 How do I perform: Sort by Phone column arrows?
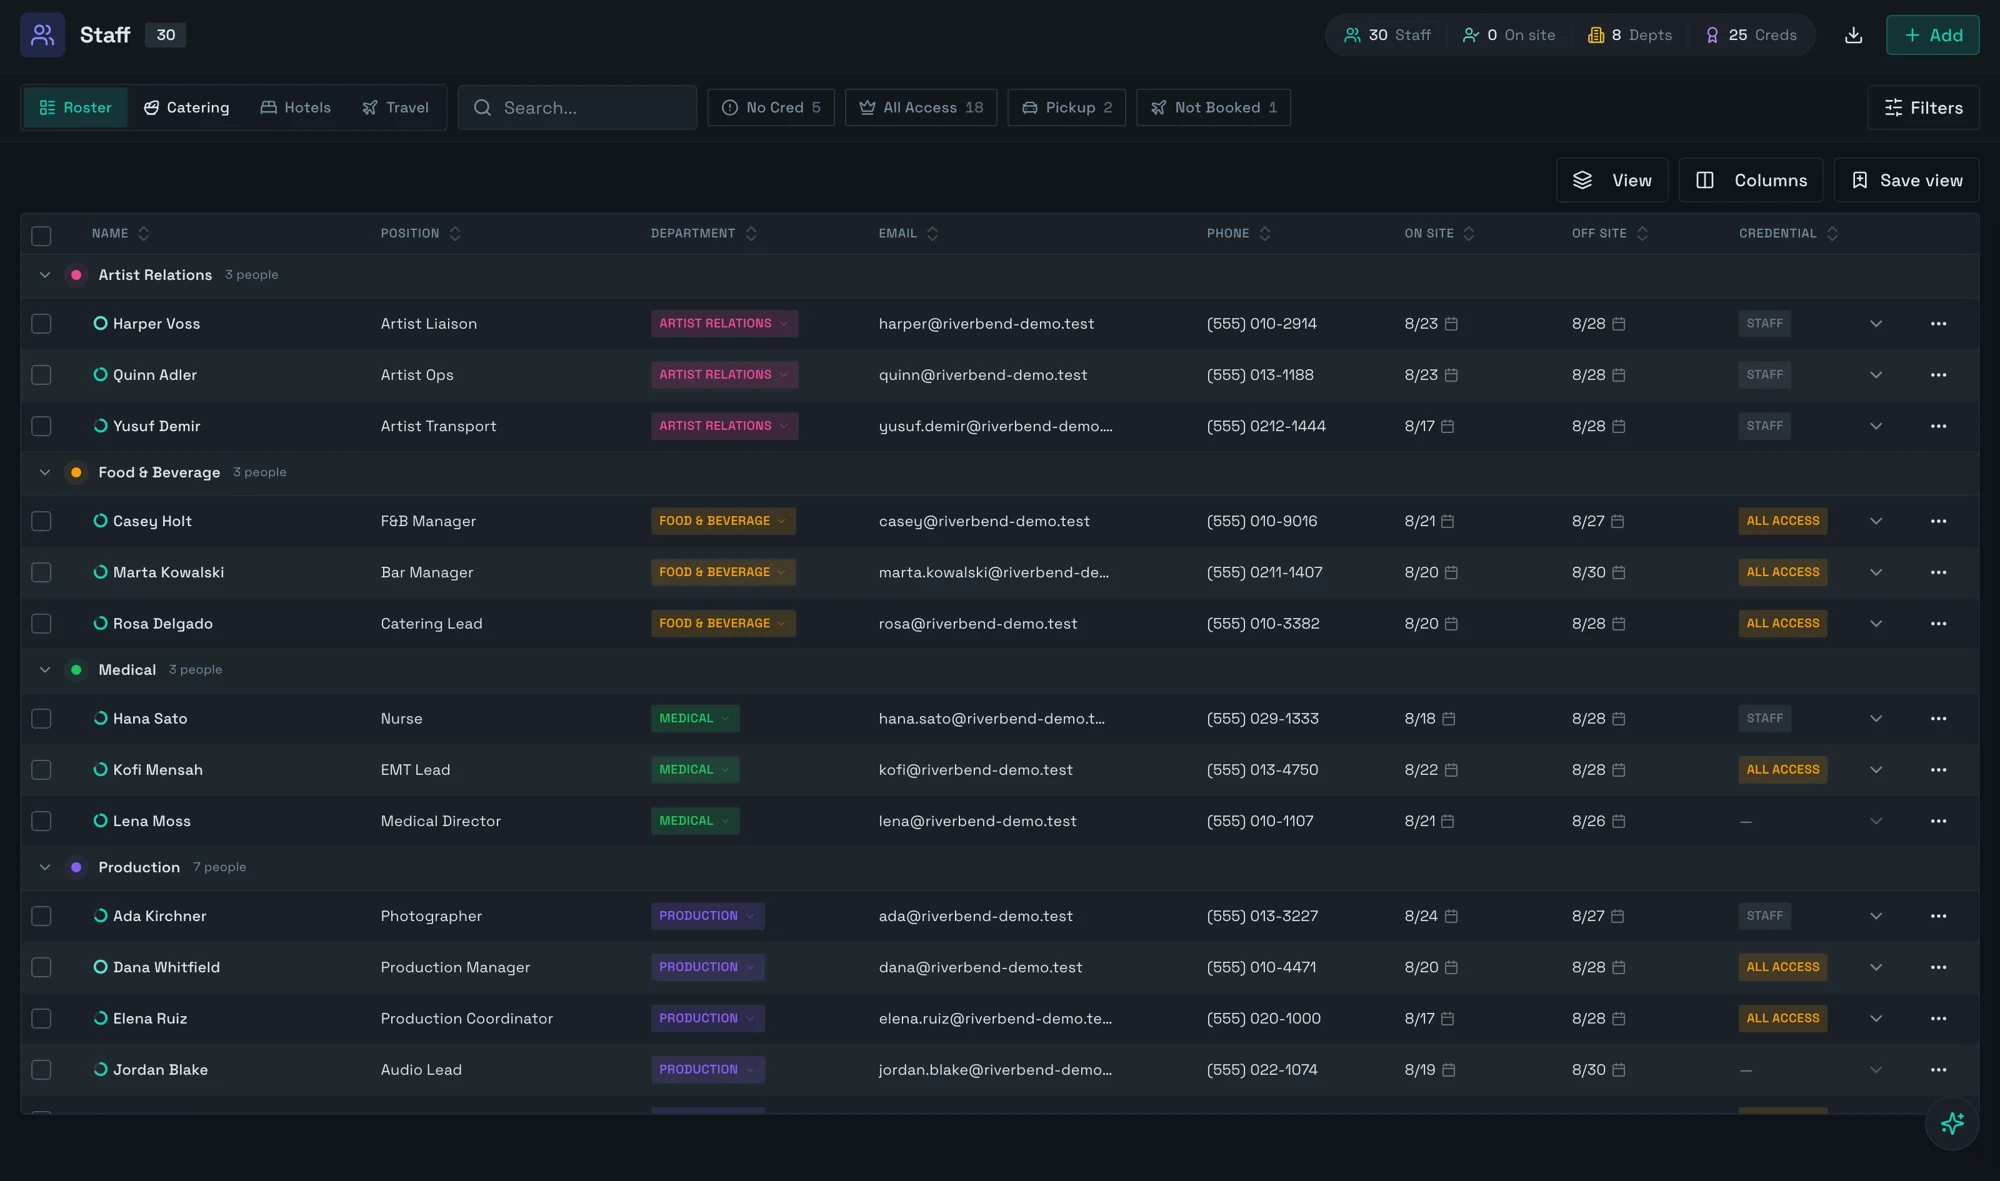(1265, 234)
